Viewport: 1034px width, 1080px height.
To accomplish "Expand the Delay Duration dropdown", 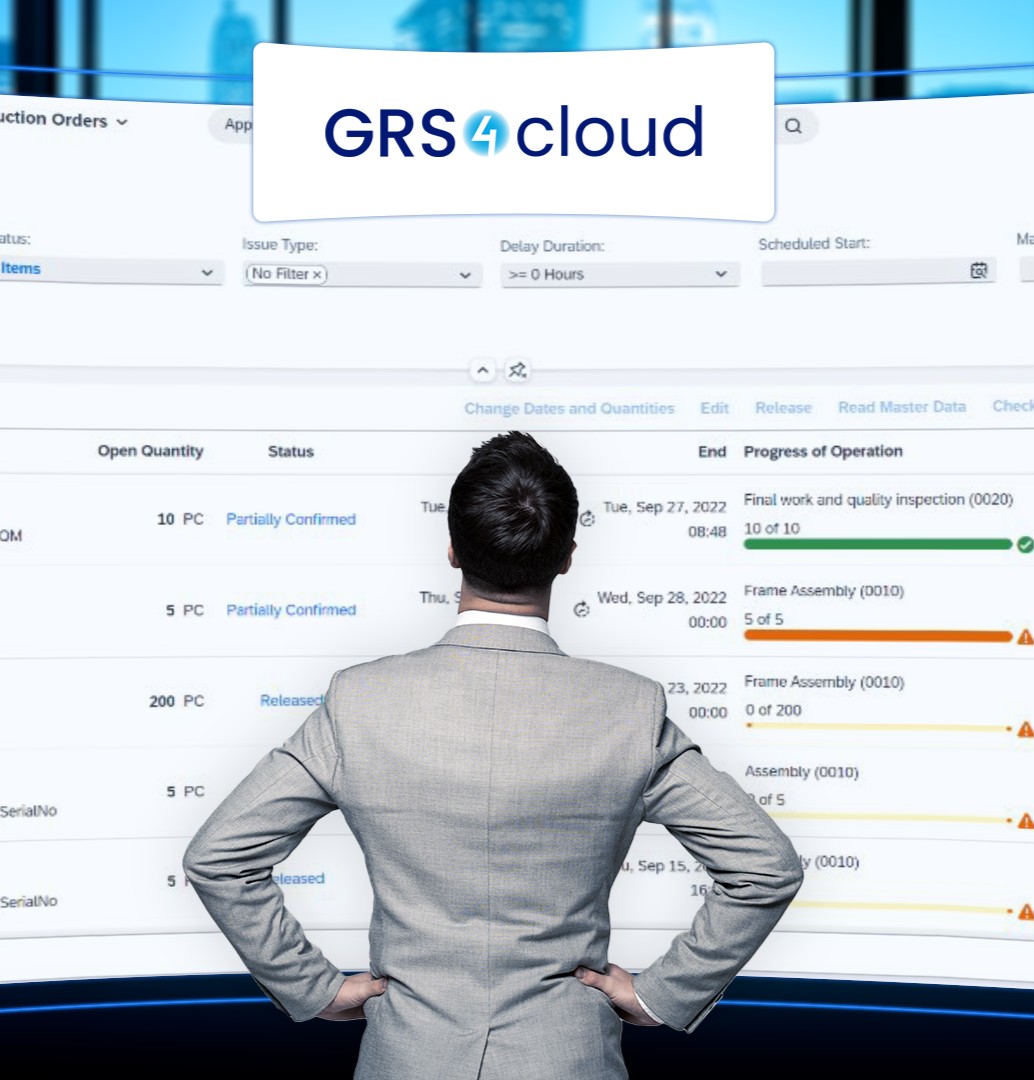I will click(721, 274).
